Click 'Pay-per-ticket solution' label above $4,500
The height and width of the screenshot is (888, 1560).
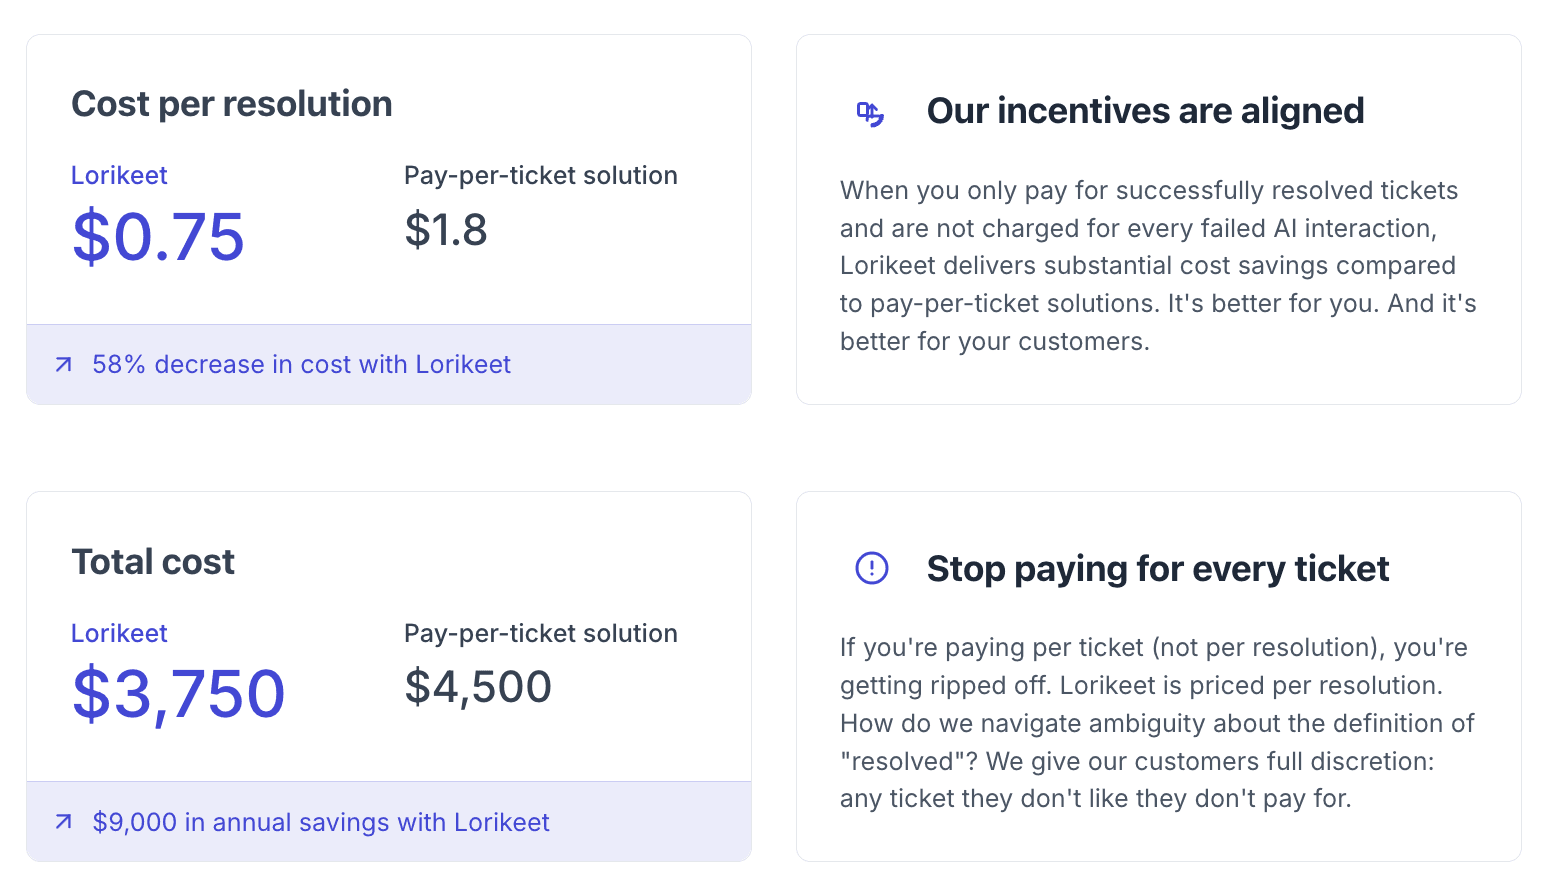[x=540, y=634]
